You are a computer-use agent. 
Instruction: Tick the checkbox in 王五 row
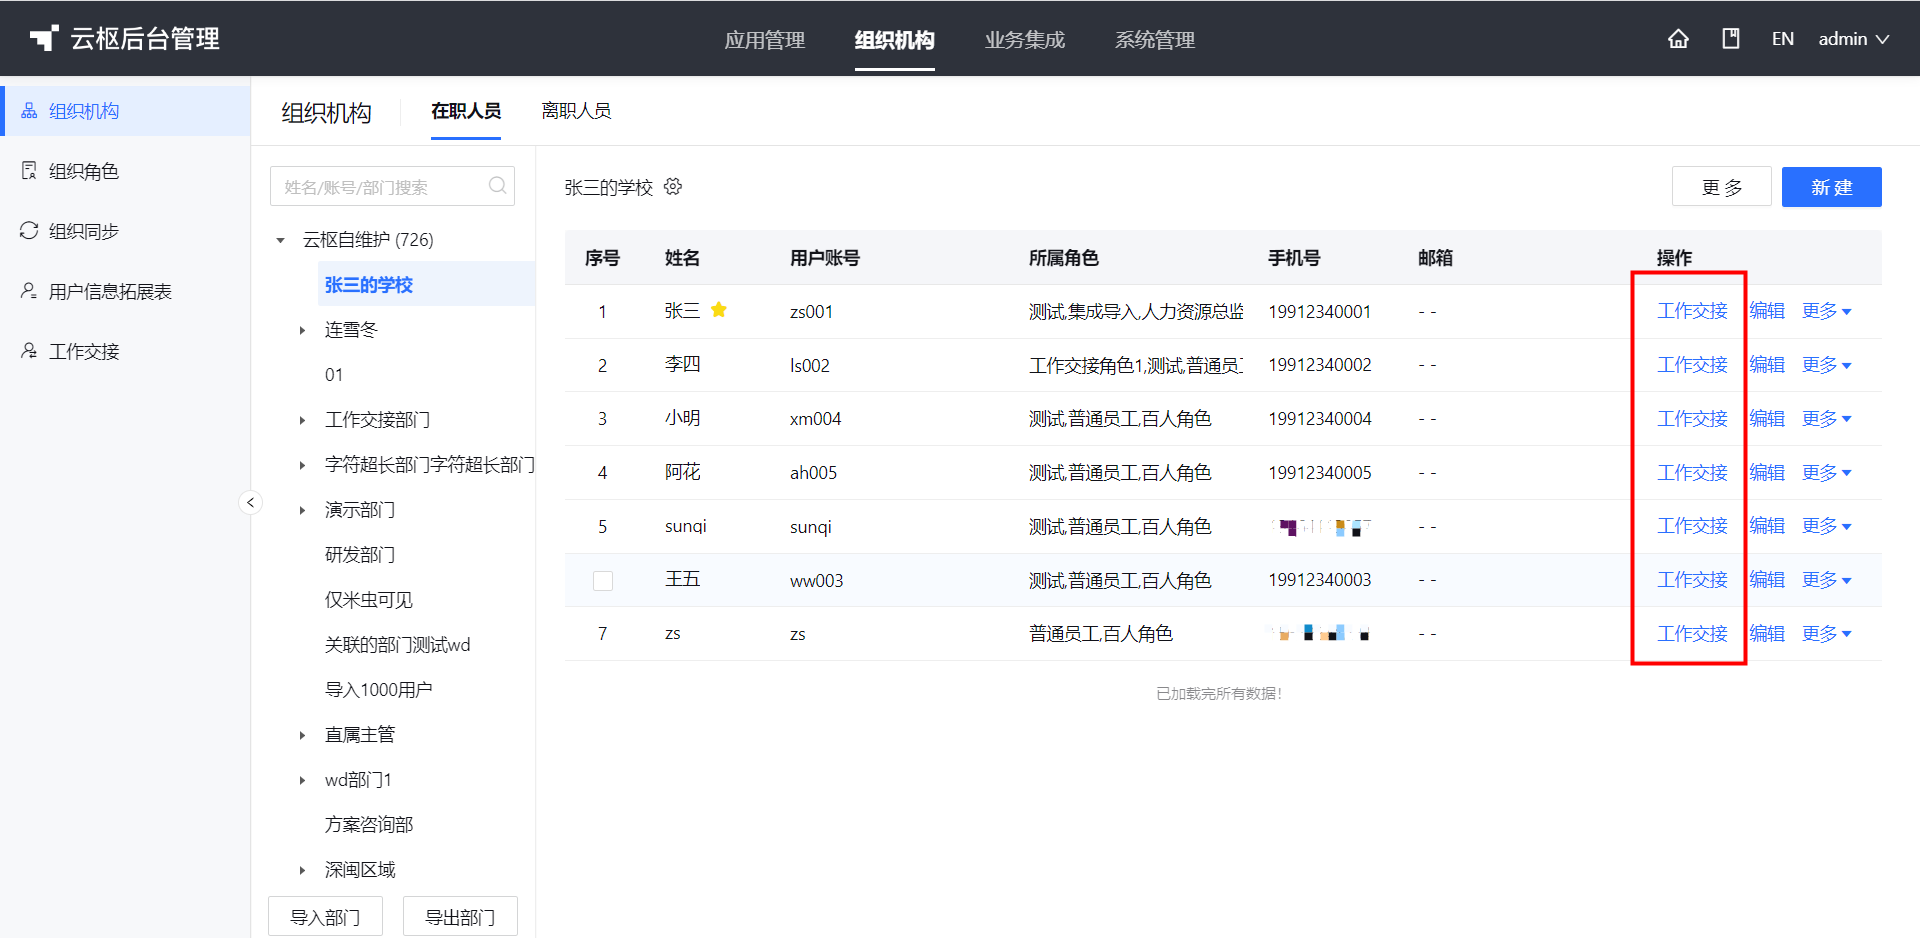[x=603, y=581]
